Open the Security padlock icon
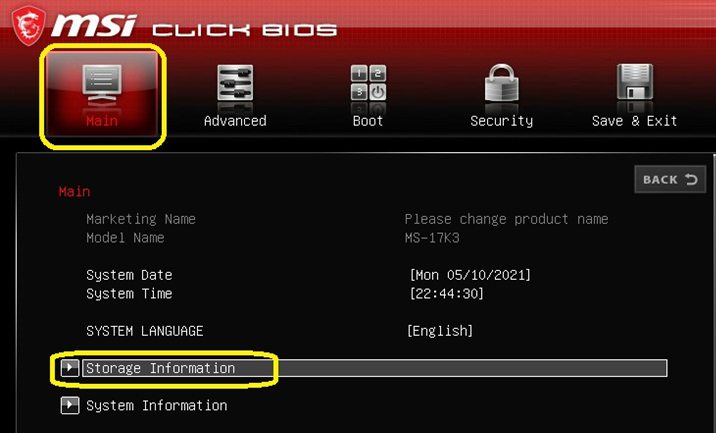The width and height of the screenshot is (716, 433). pos(501,83)
